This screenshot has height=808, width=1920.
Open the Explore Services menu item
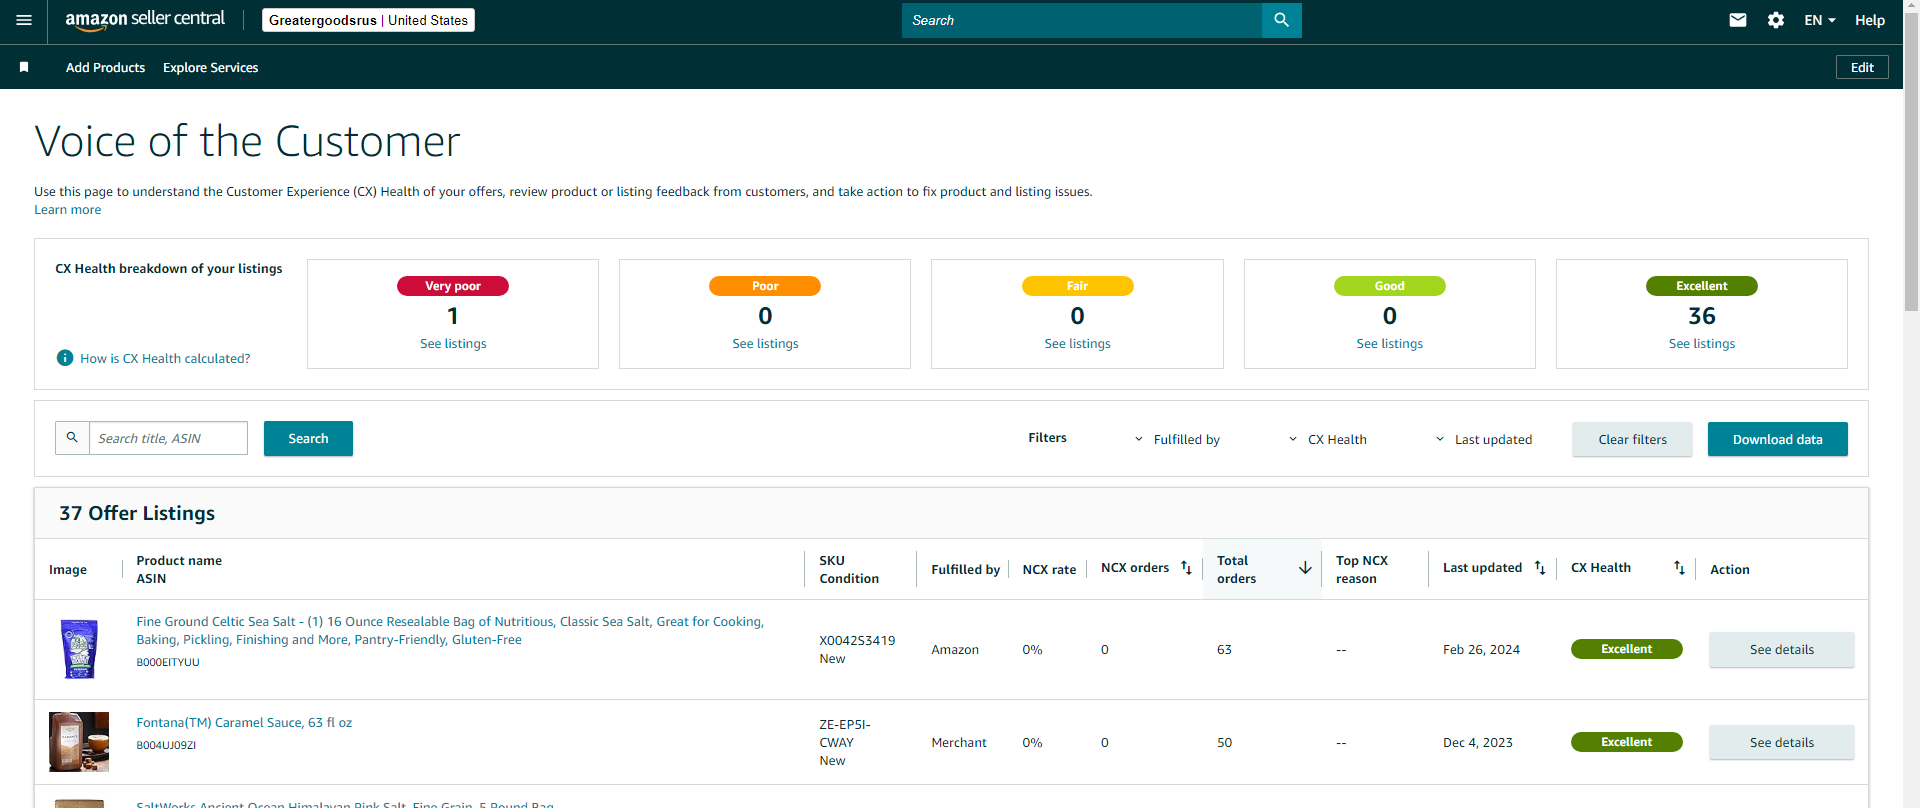click(x=210, y=67)
